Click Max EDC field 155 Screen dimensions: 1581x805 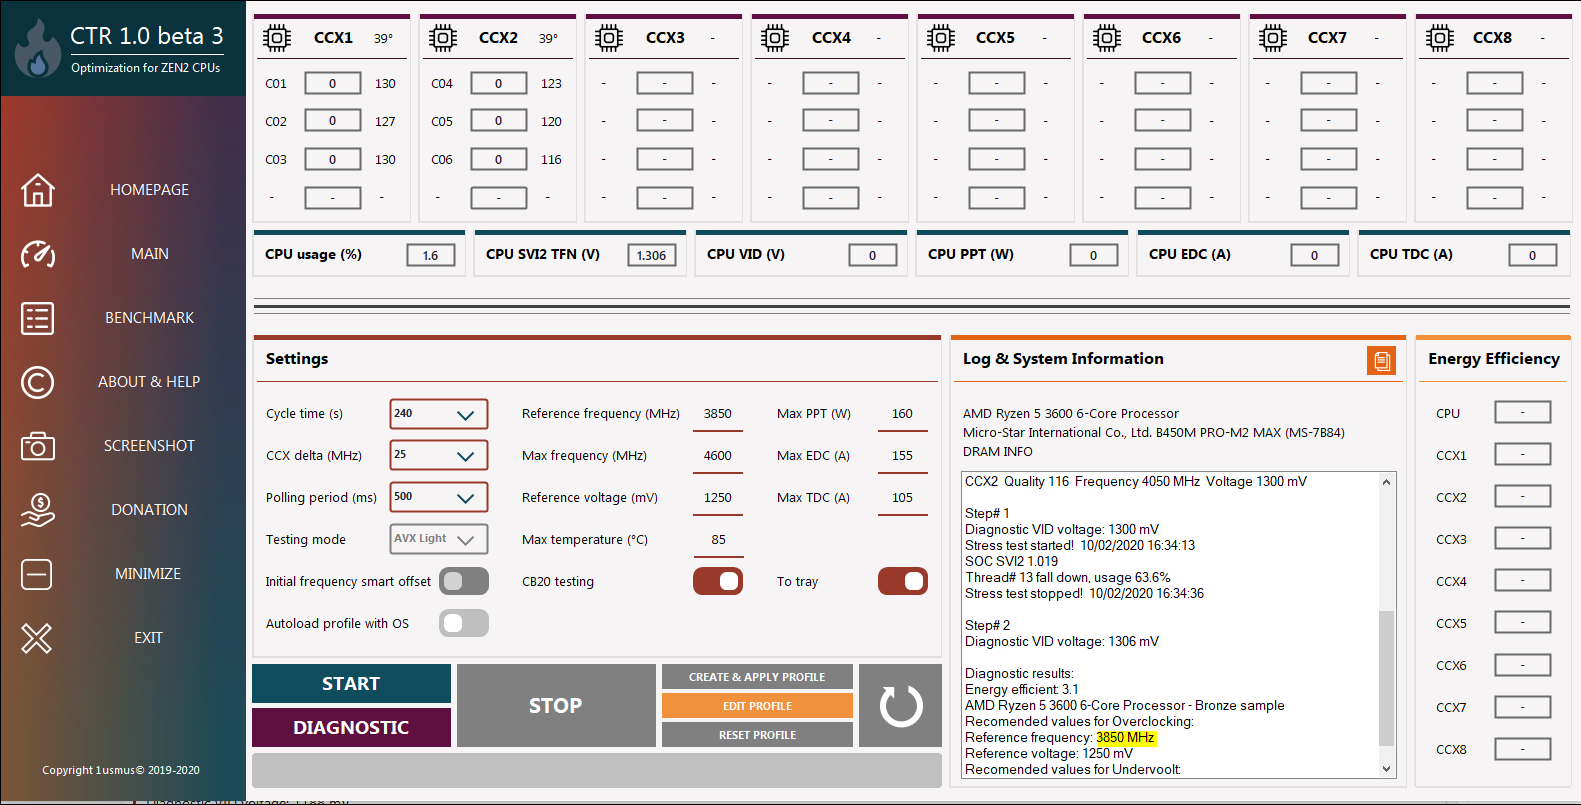point(903,456)
